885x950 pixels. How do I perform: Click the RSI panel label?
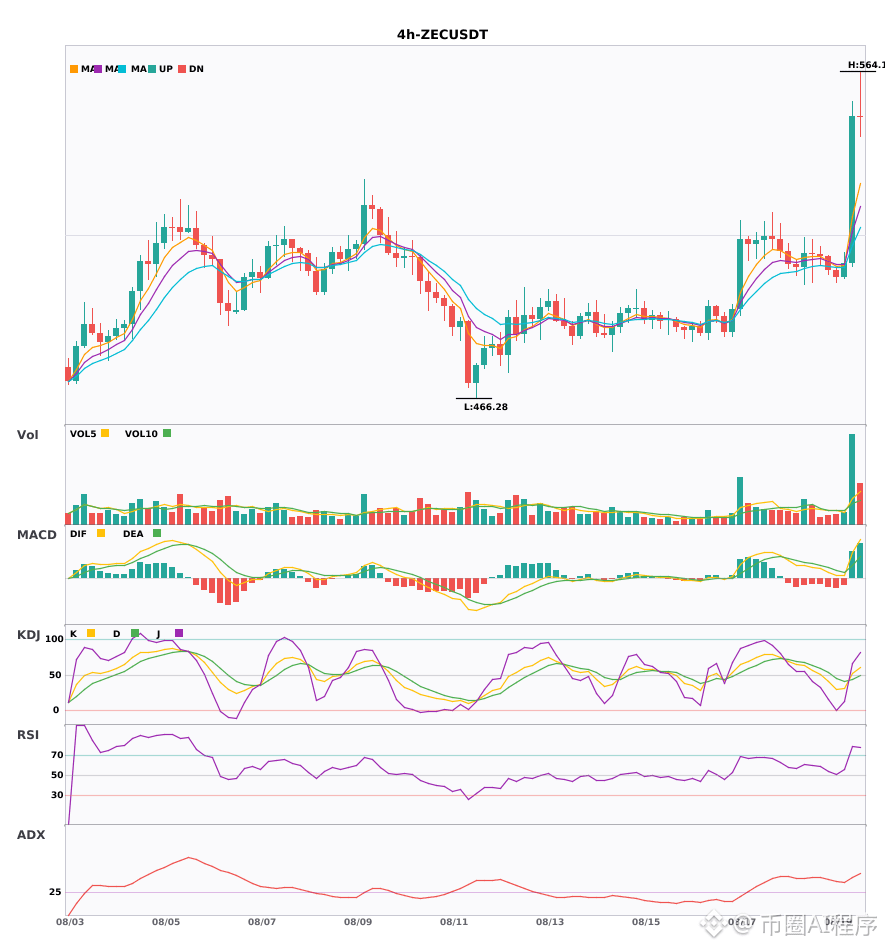click(28, 735)
